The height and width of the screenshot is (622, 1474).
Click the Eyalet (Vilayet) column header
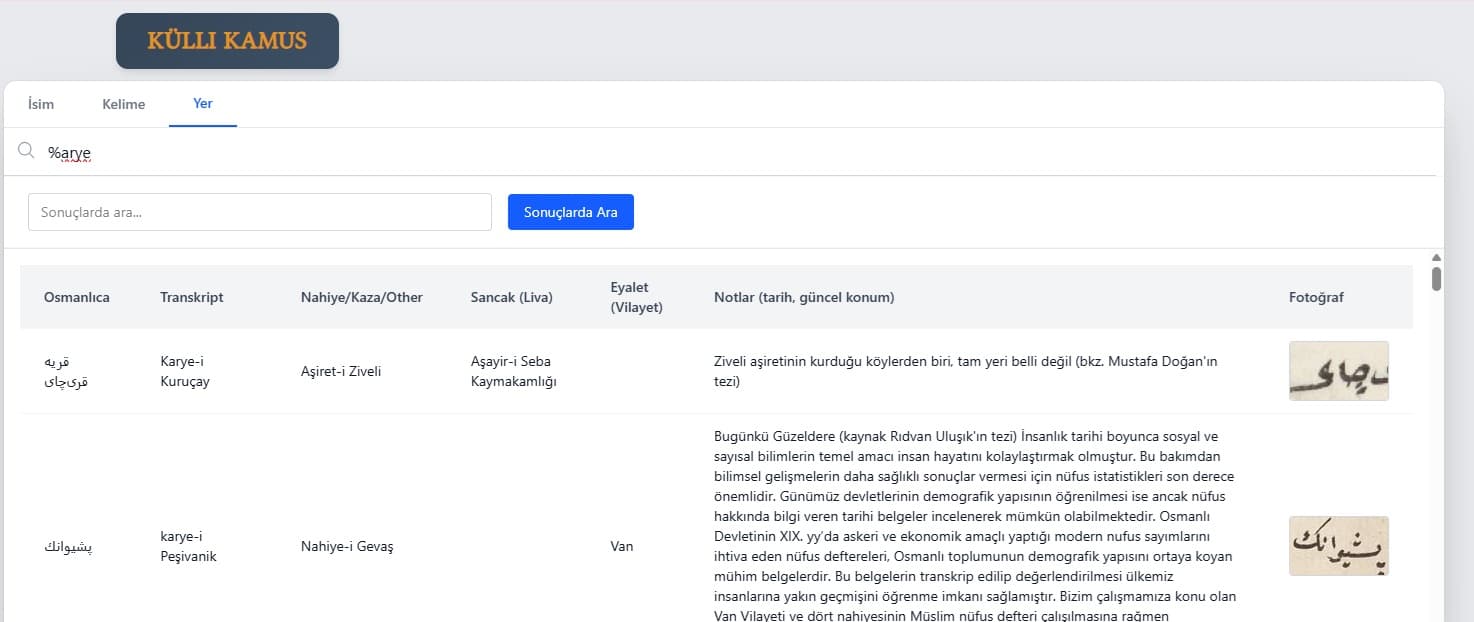(x=637, y=297)
